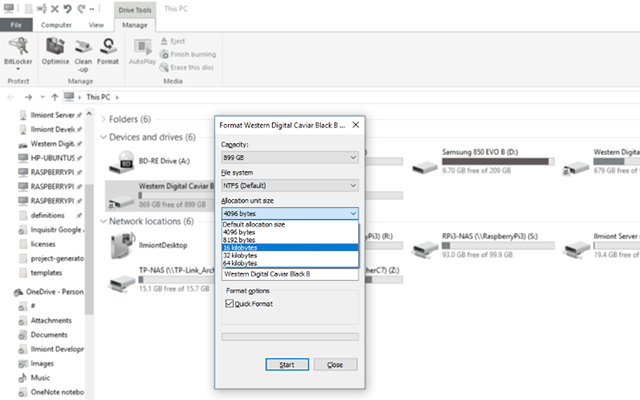640x400 pixels.
Task: Open the Capacity dropdown
Action: pos(290,158)
